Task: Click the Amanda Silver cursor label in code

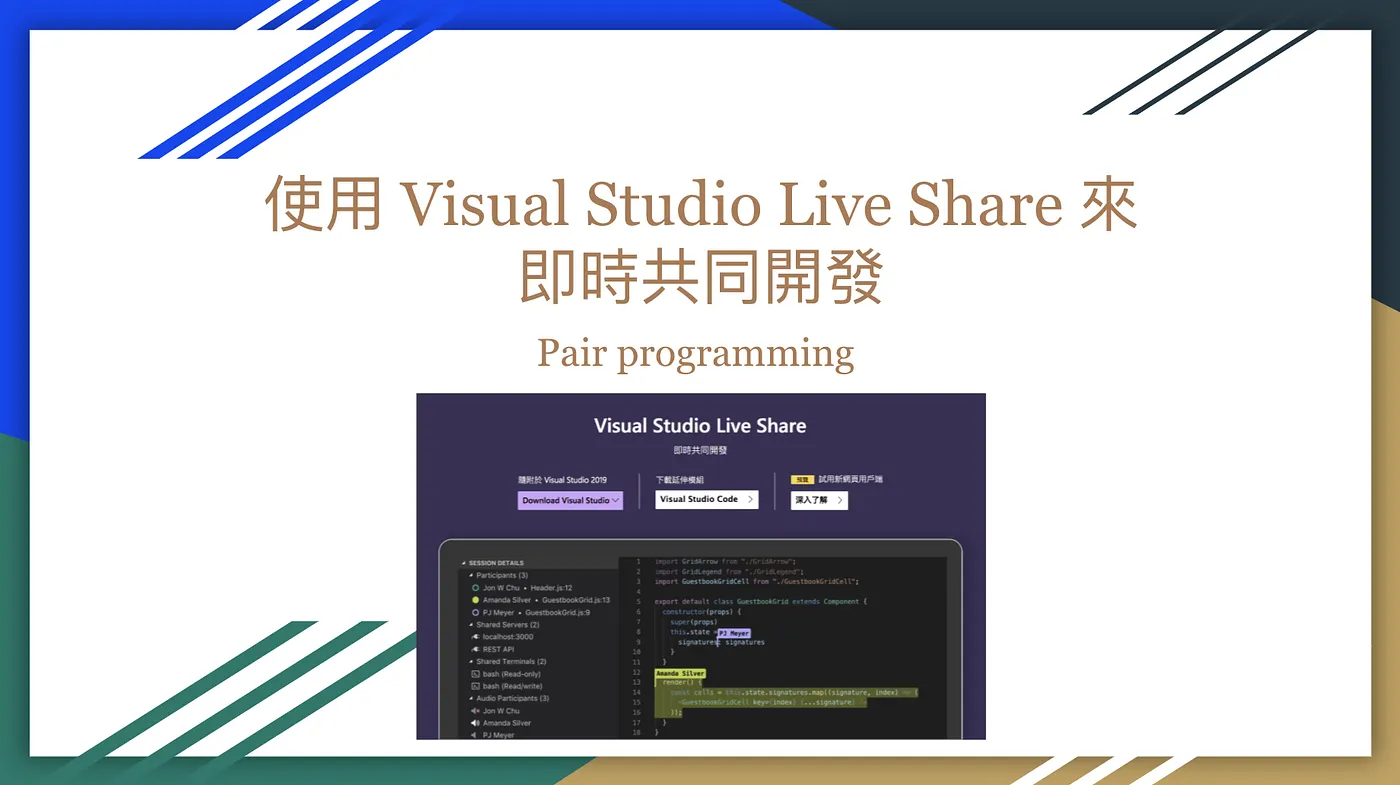Action: (x=681, y=674)
